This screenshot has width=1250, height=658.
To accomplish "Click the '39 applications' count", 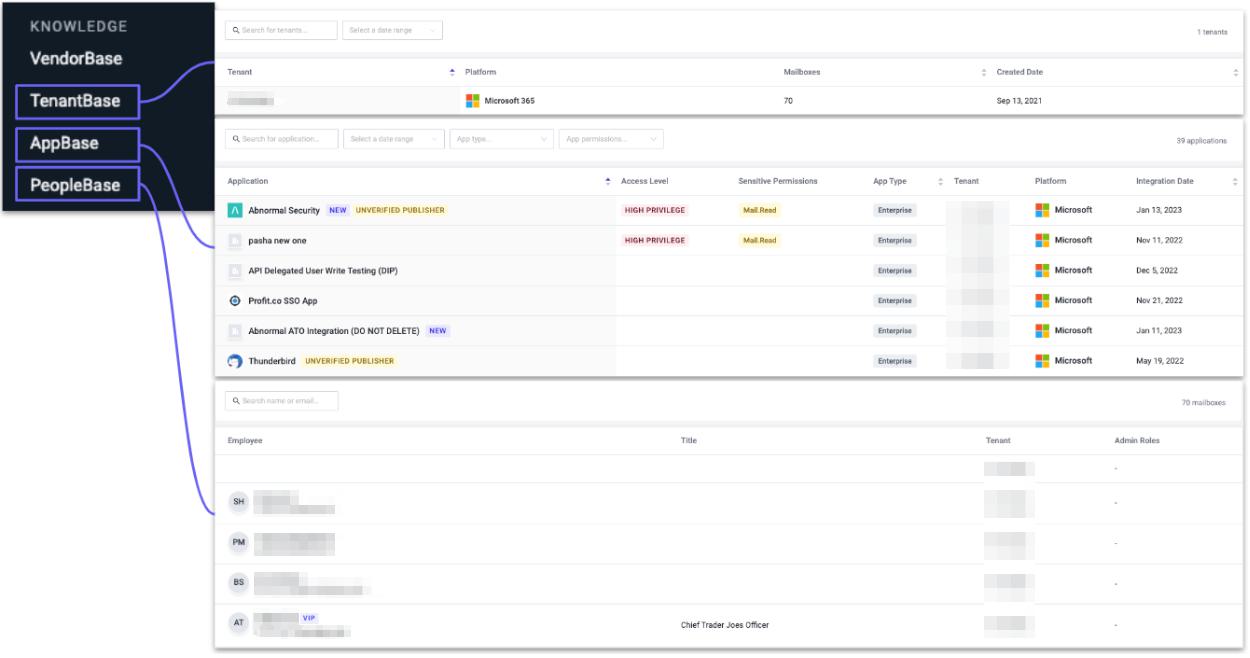I will pyautogui.click(x=1201, y=141).
